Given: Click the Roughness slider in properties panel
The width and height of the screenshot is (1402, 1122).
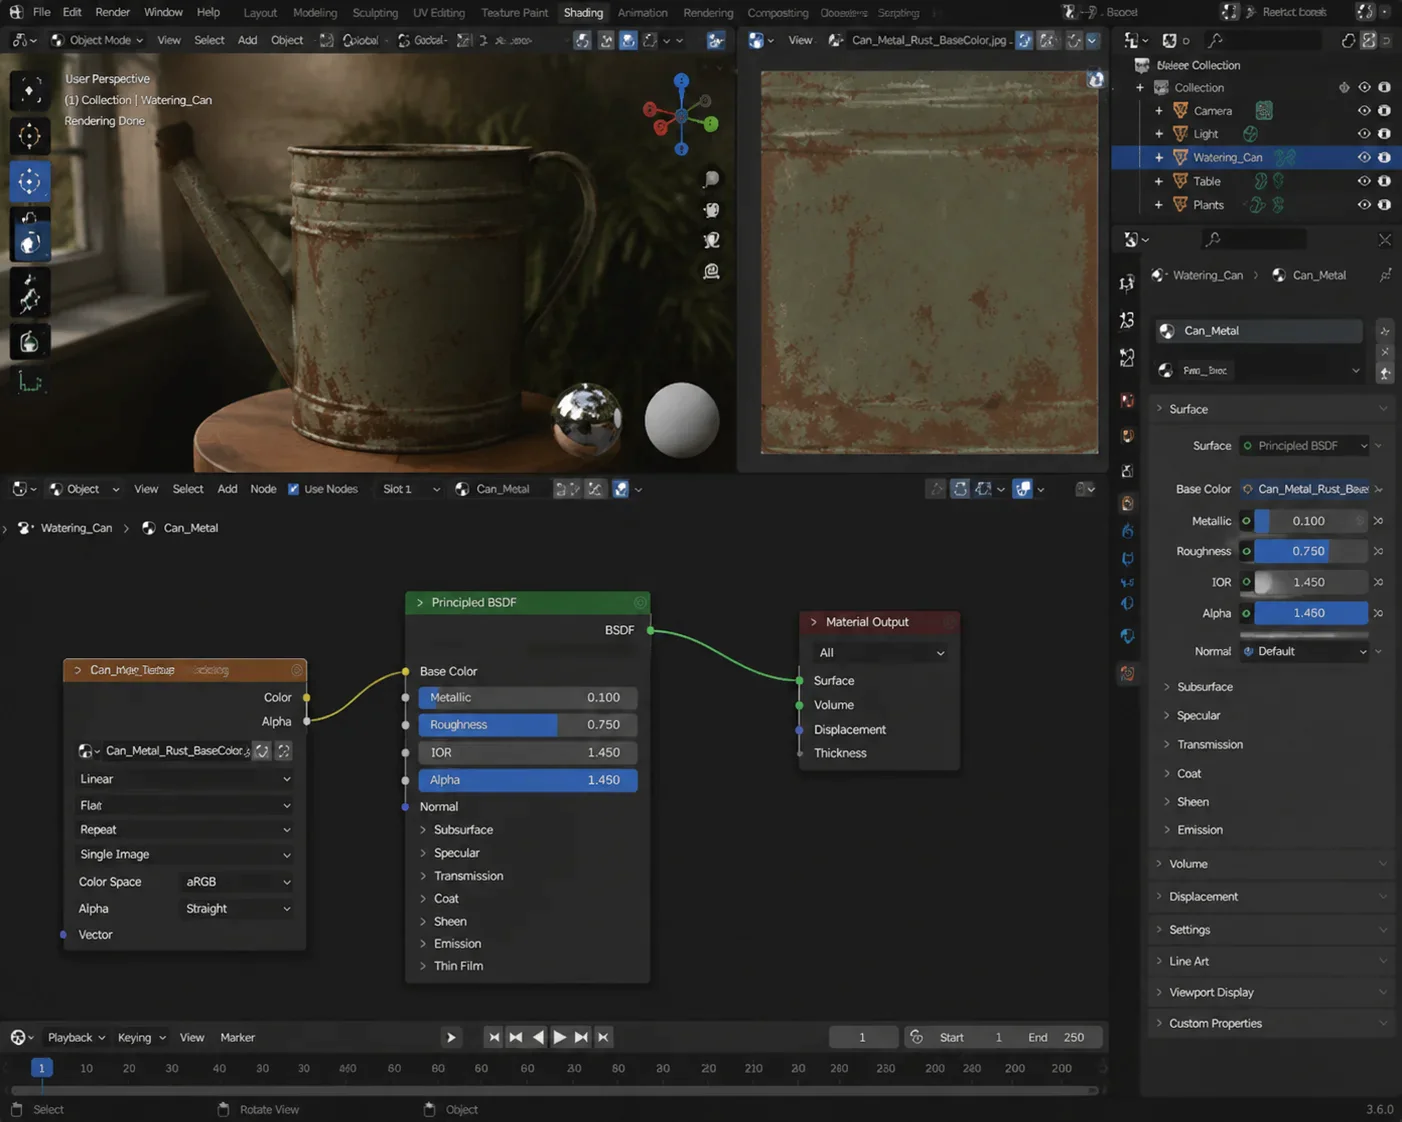Looking at the screenshot, I should coord(1310,551).
